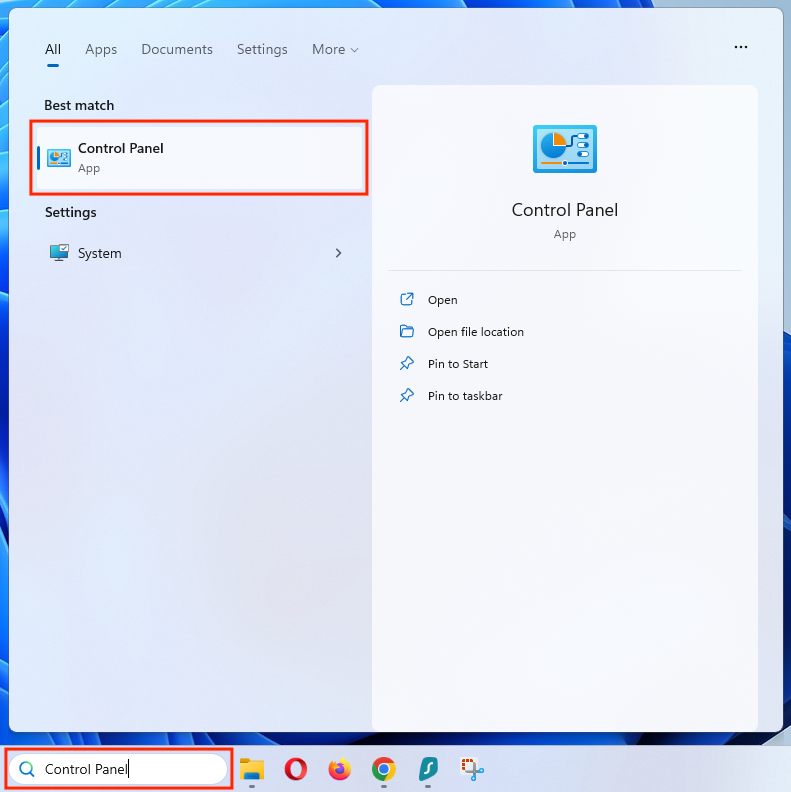This screenshot has width=791, height=792.
Task: Open Snipping Tool from the taskbar
Action: pyautogui.click(x=472, y=768)
